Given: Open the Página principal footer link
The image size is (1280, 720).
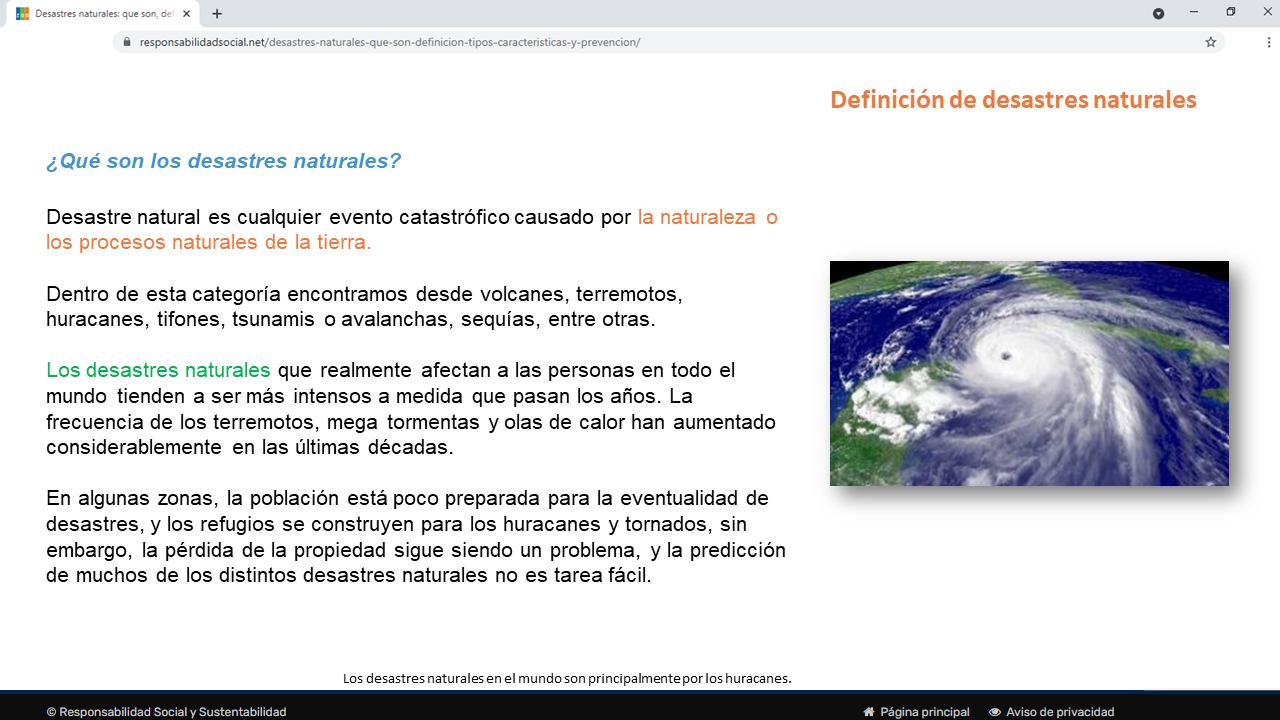Looking at the screenshot, I should tap(924, 712).
